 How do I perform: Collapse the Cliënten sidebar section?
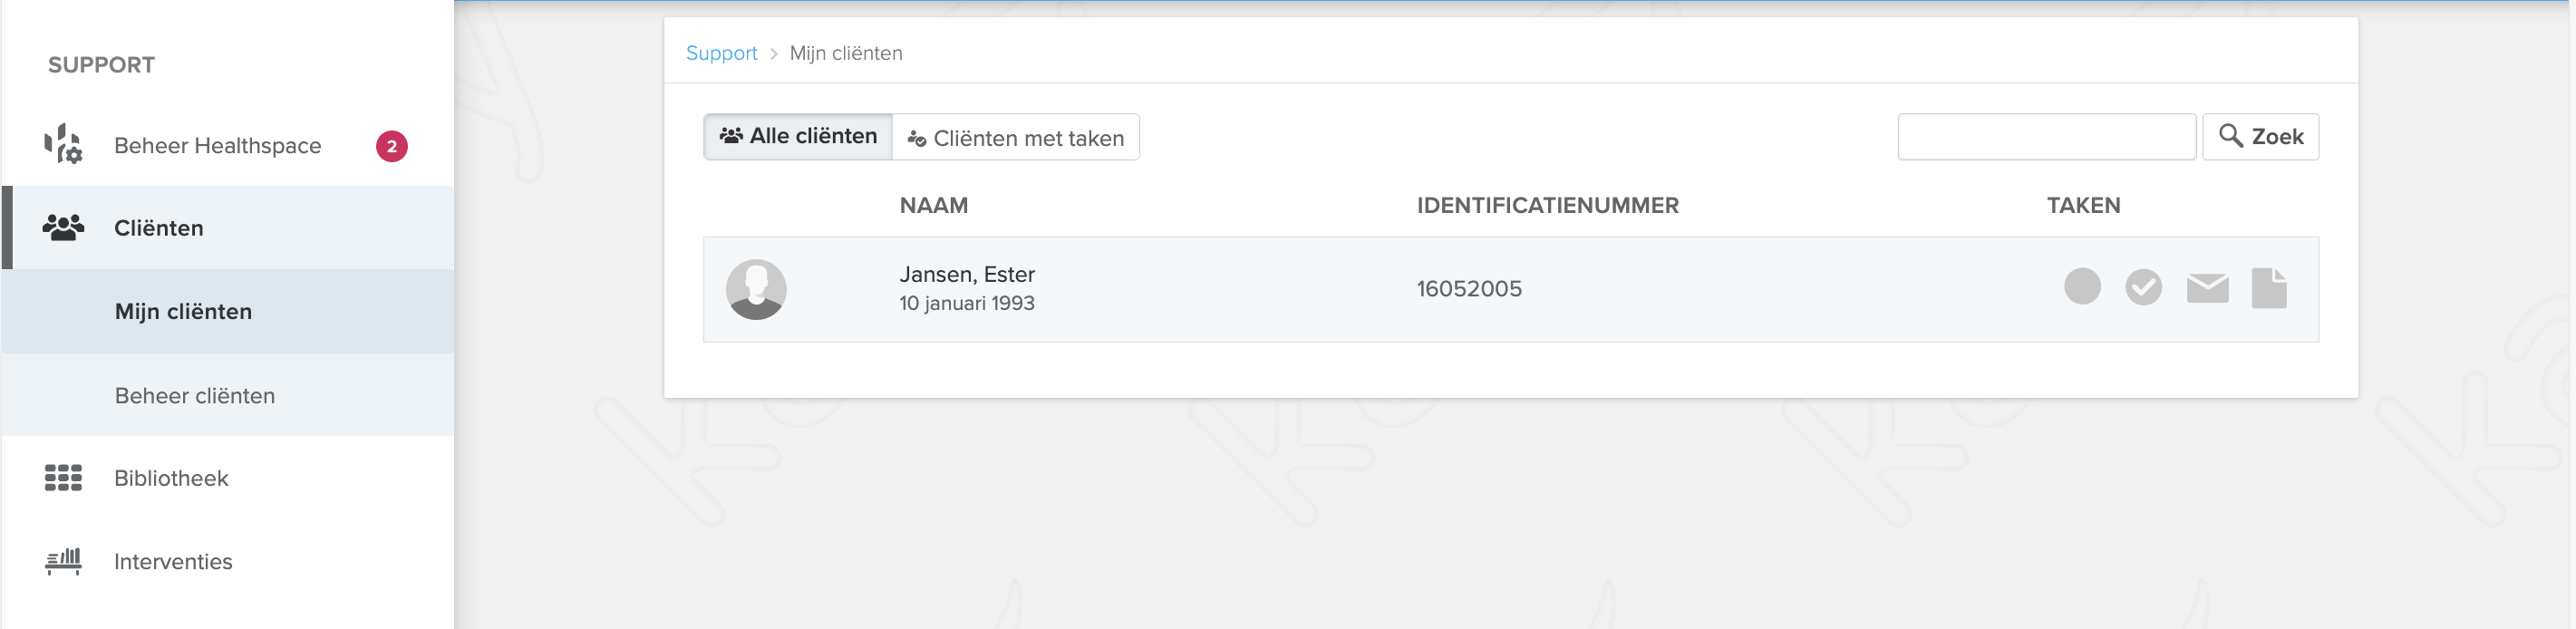click(x=228, y=228)
